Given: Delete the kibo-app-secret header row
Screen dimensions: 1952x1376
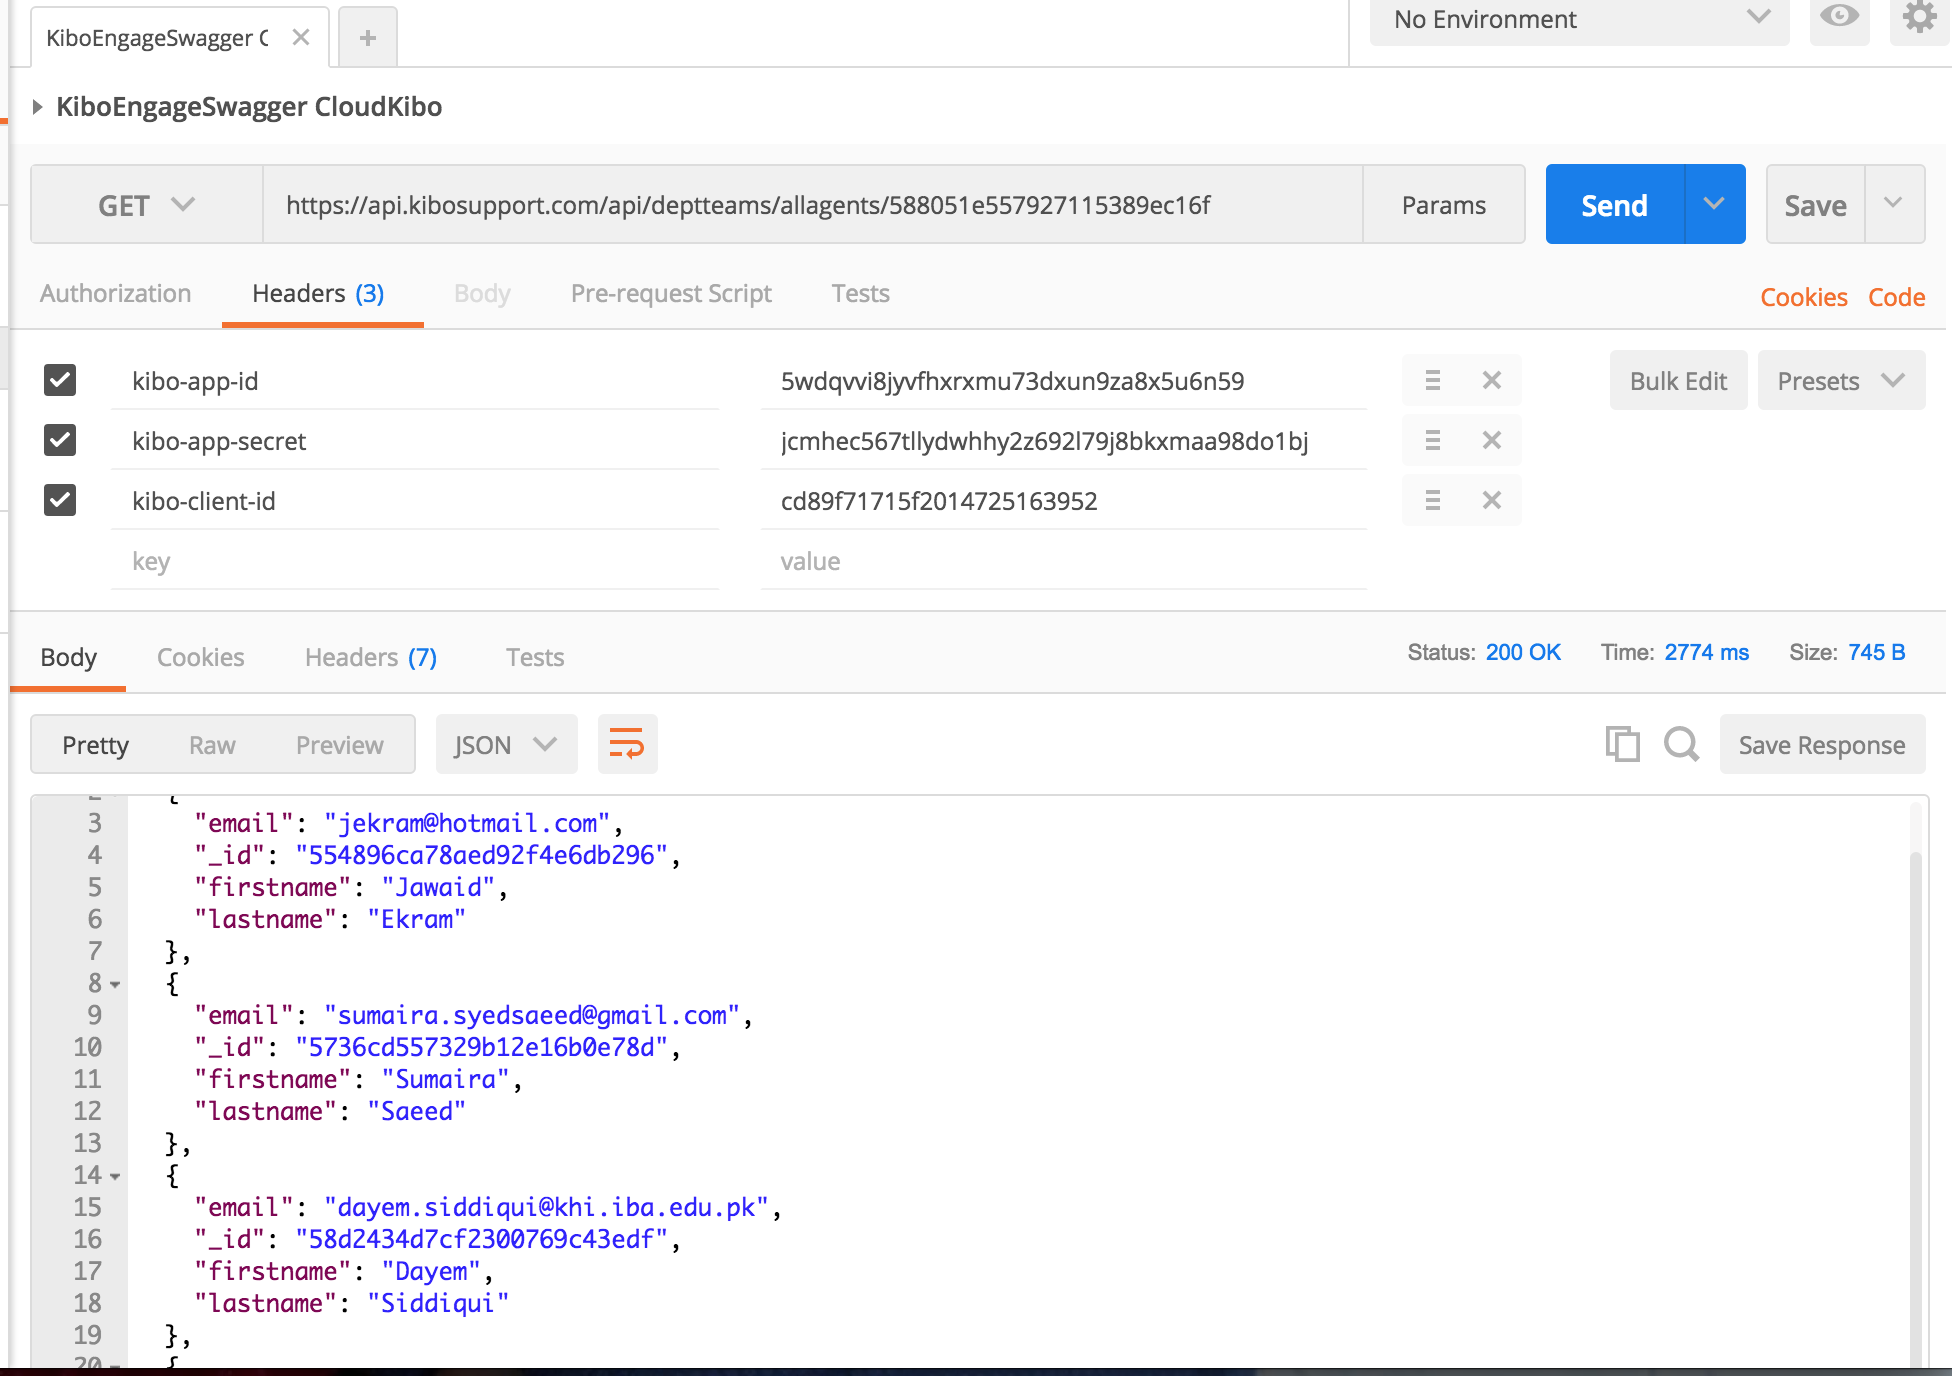Looking at the screenshot, I should coord(1492,441).
